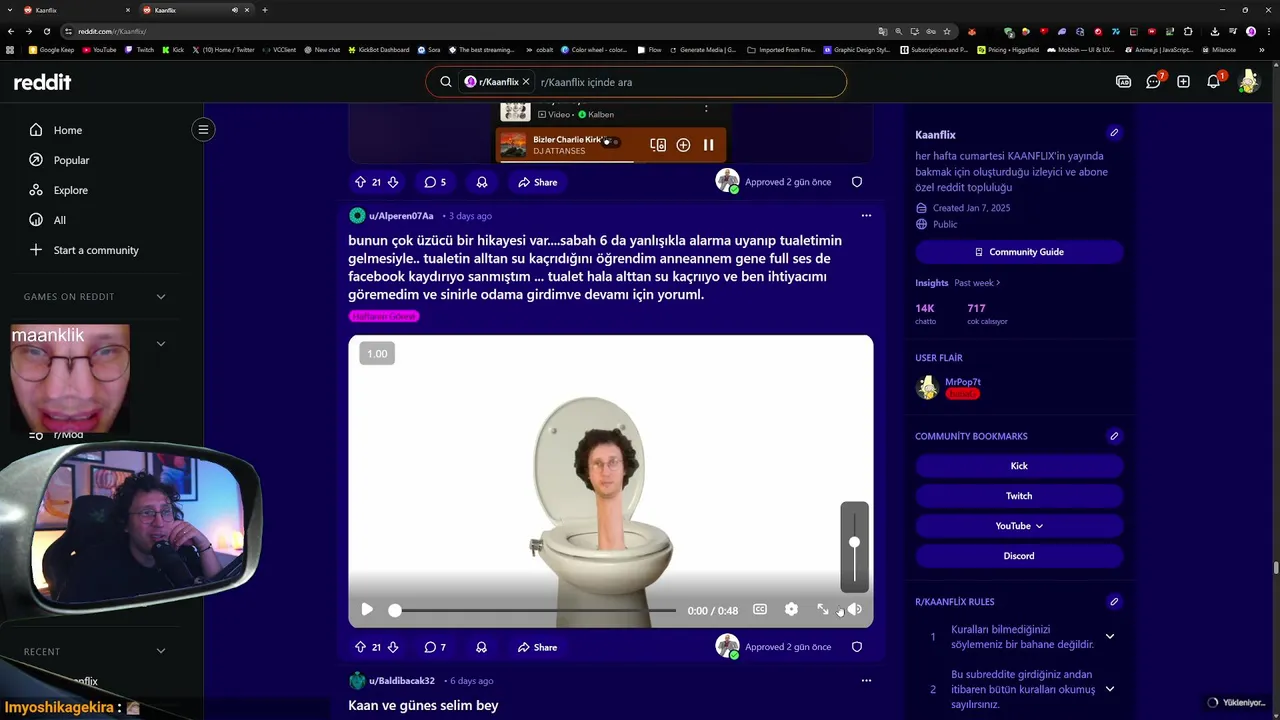
Task: Open the 5 comments on first post
Action: point(435,182)
